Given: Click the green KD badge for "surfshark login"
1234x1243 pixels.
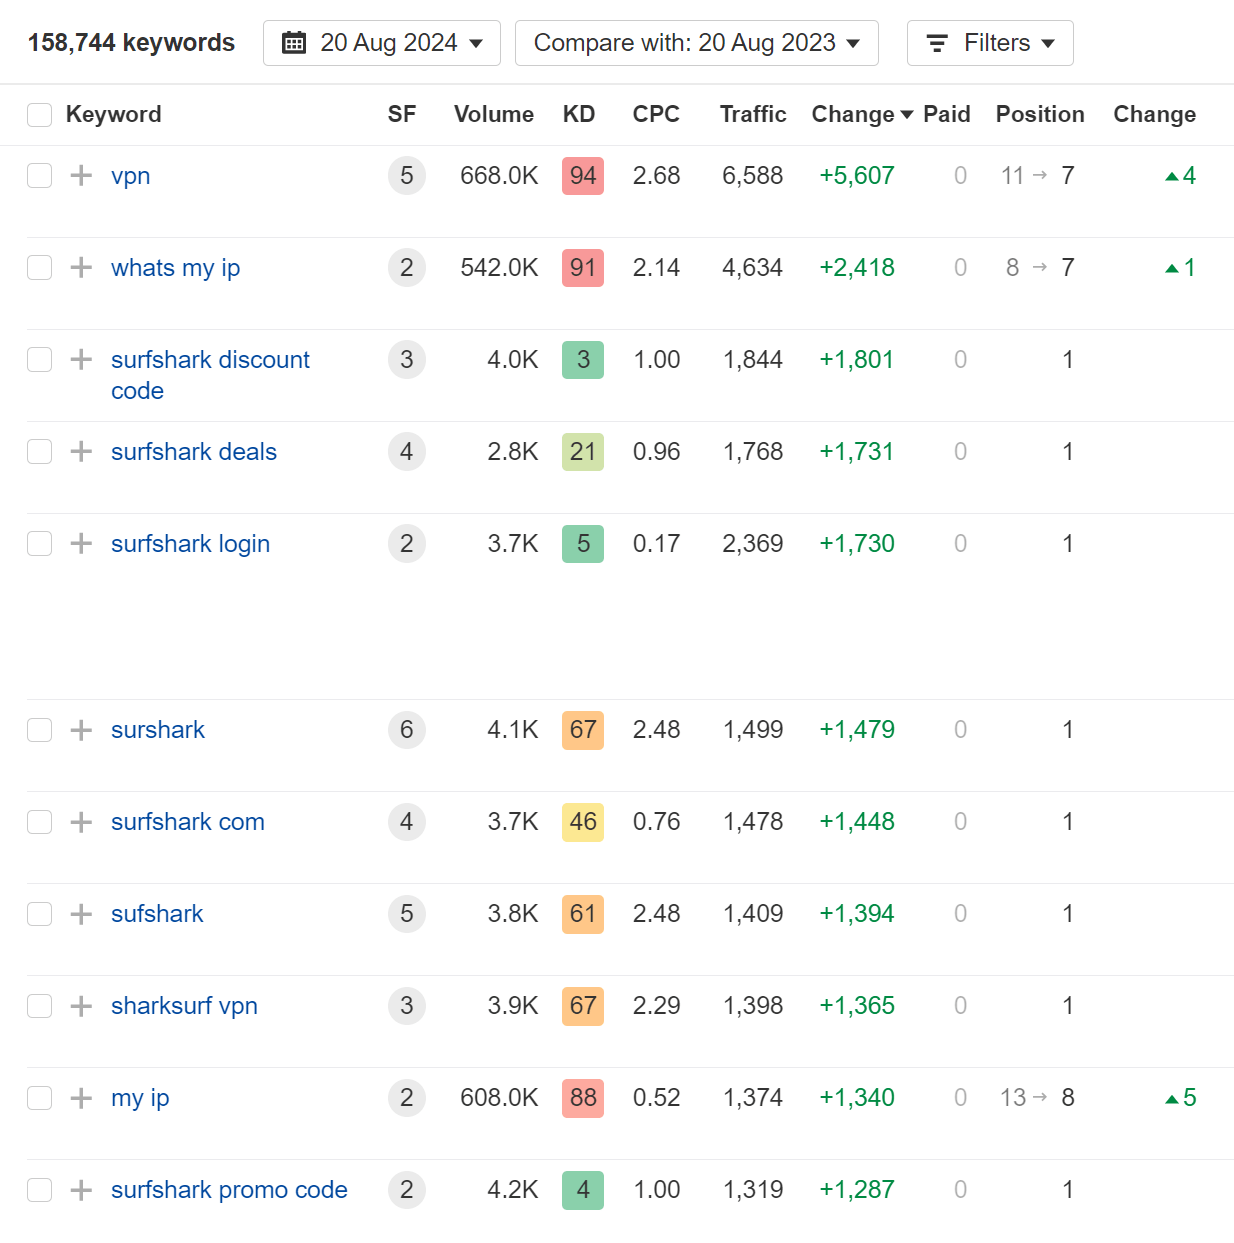Looking at the screenshot, I should pyautogui.click(x=582, y=543).
